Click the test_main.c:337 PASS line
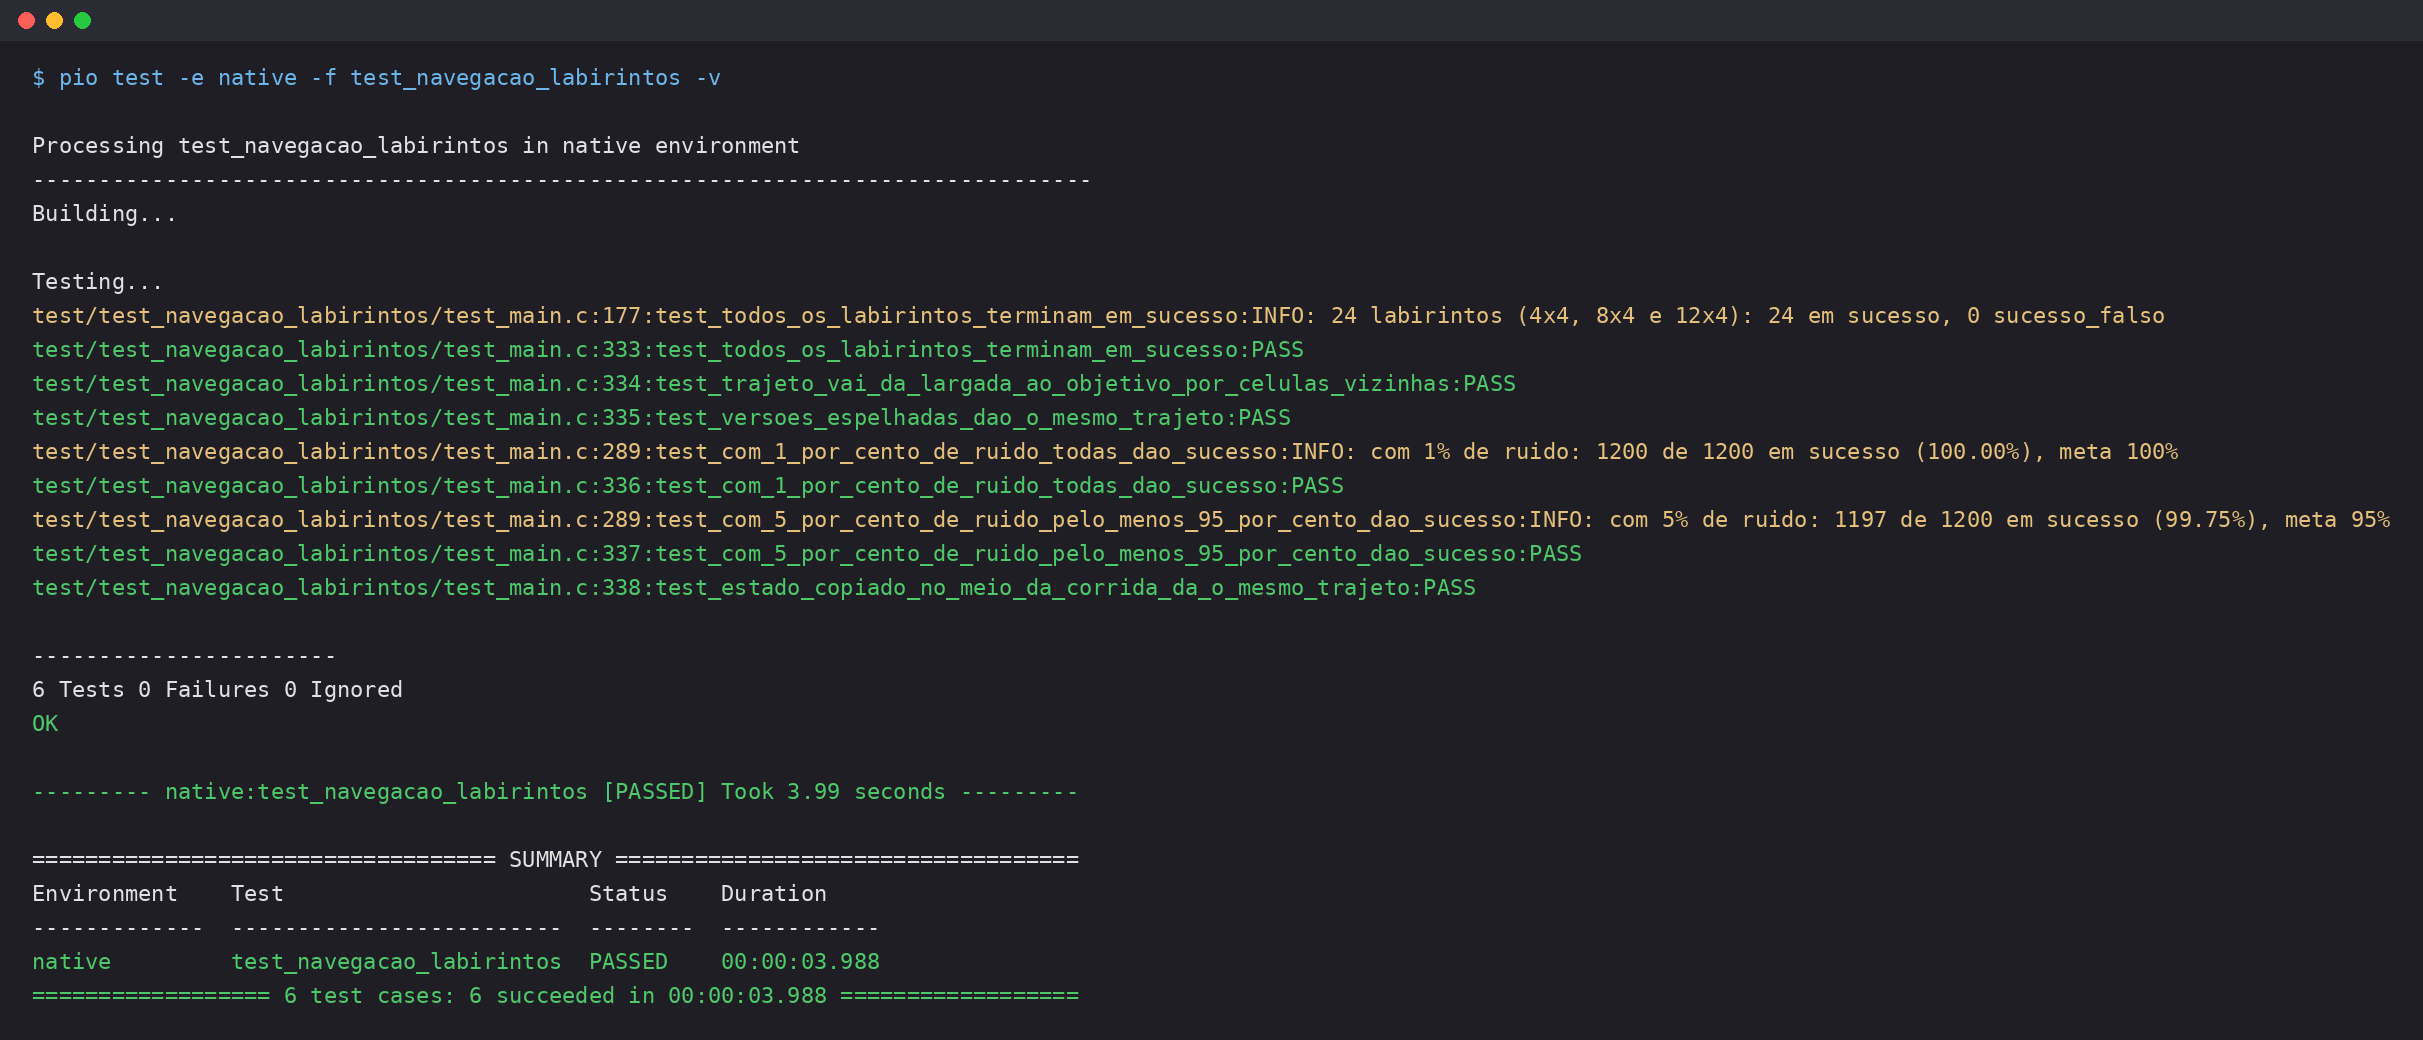Screen dimensions: 2423x1040 click(x=807, y=554)
